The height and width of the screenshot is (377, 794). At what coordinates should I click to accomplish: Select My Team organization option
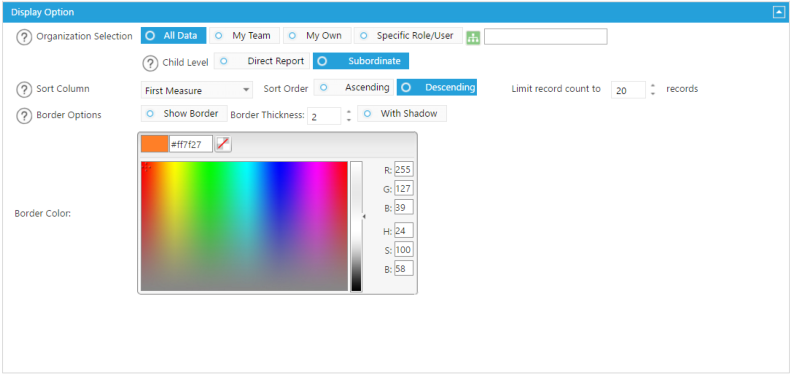[x=245, y=36]
